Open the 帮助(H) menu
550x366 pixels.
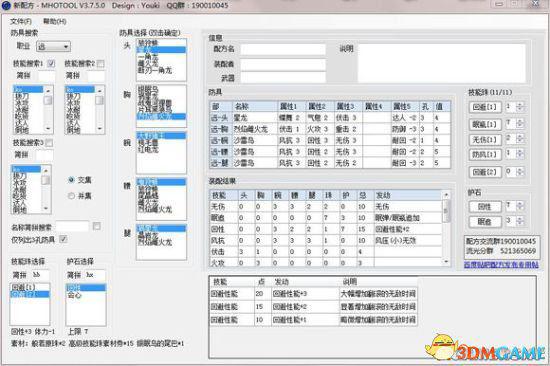pos(55,21)
